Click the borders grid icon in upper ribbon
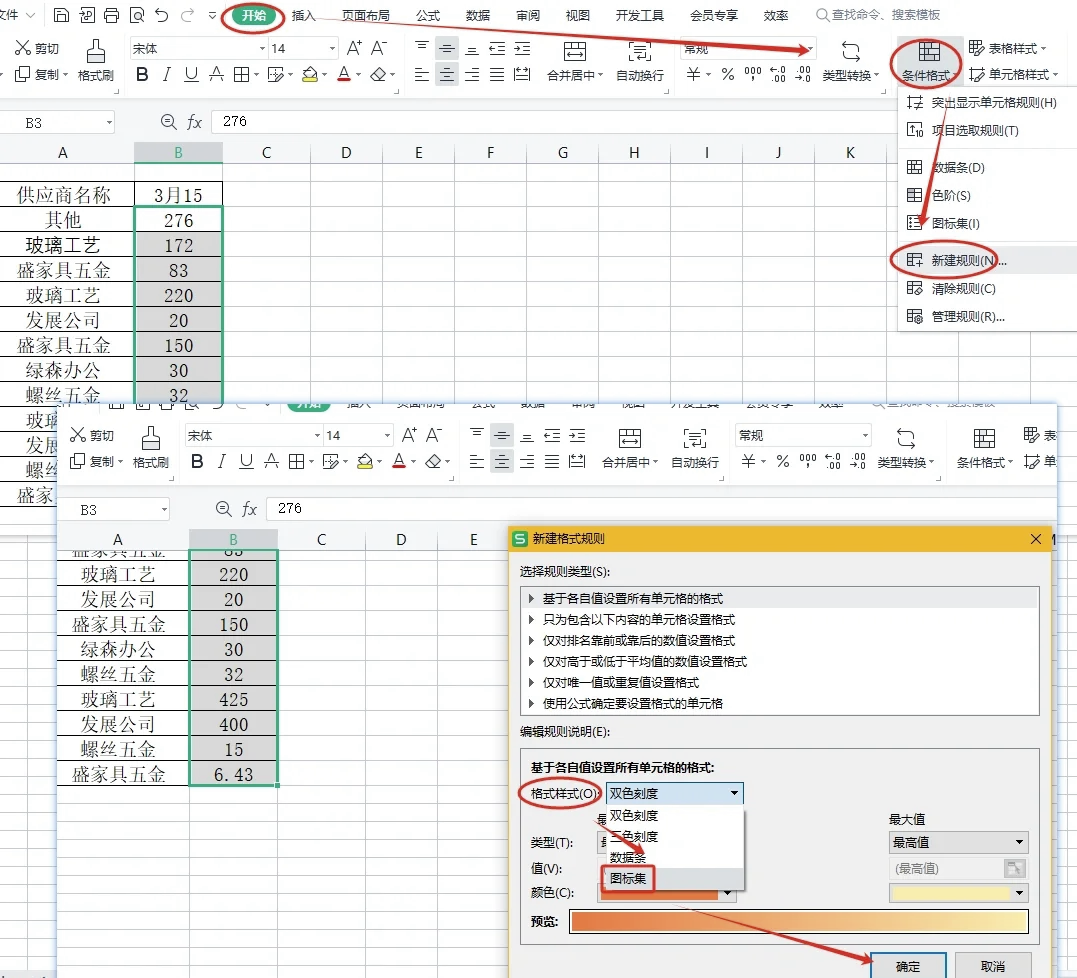1077x978 pixels. pos(241,74)
